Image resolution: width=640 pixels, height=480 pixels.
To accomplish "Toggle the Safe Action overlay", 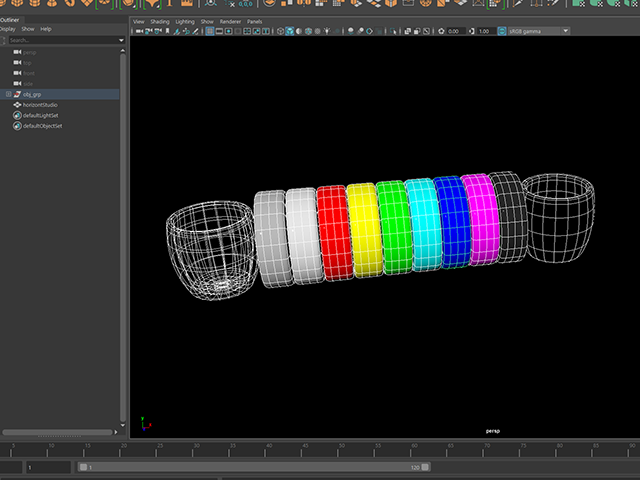I will [256, 31].
